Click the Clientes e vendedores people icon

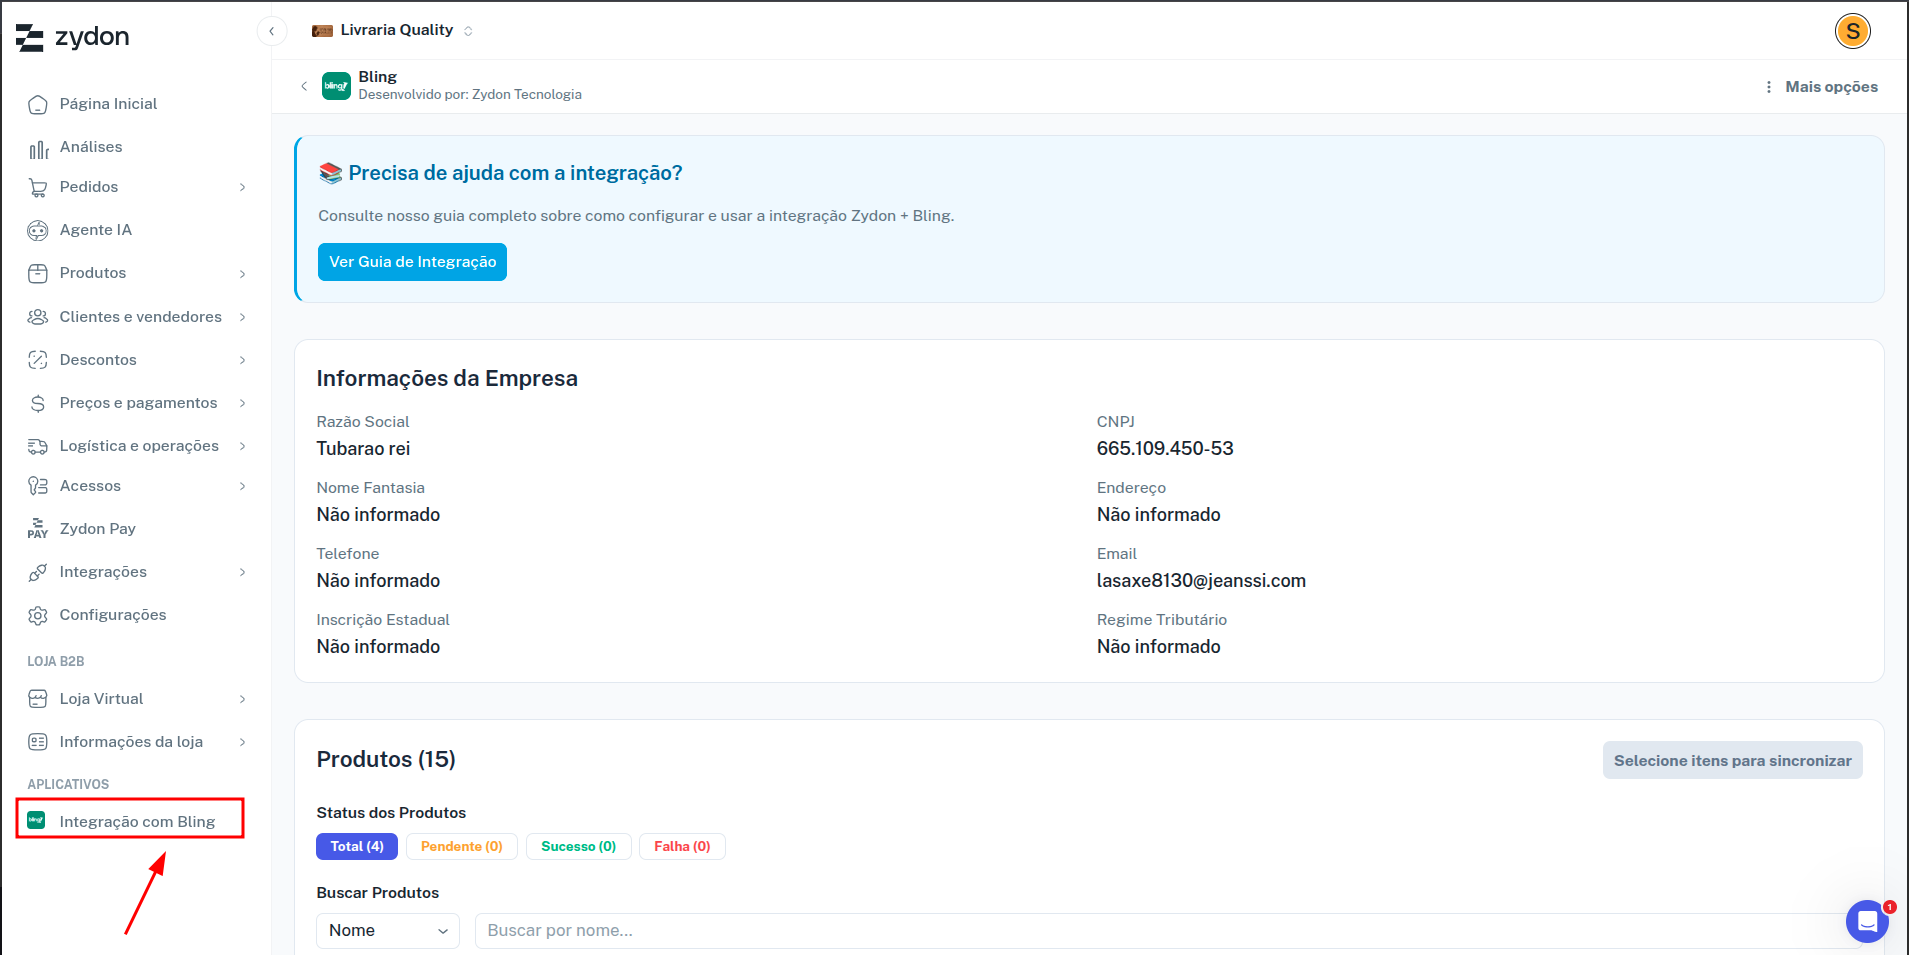pyautogui.click(x=38, y=317)
